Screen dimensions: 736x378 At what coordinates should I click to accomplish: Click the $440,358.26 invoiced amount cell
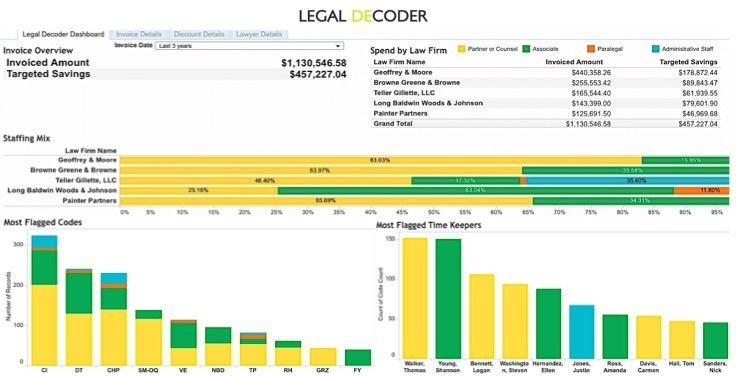pyautogui.click(x=591, y=73)
